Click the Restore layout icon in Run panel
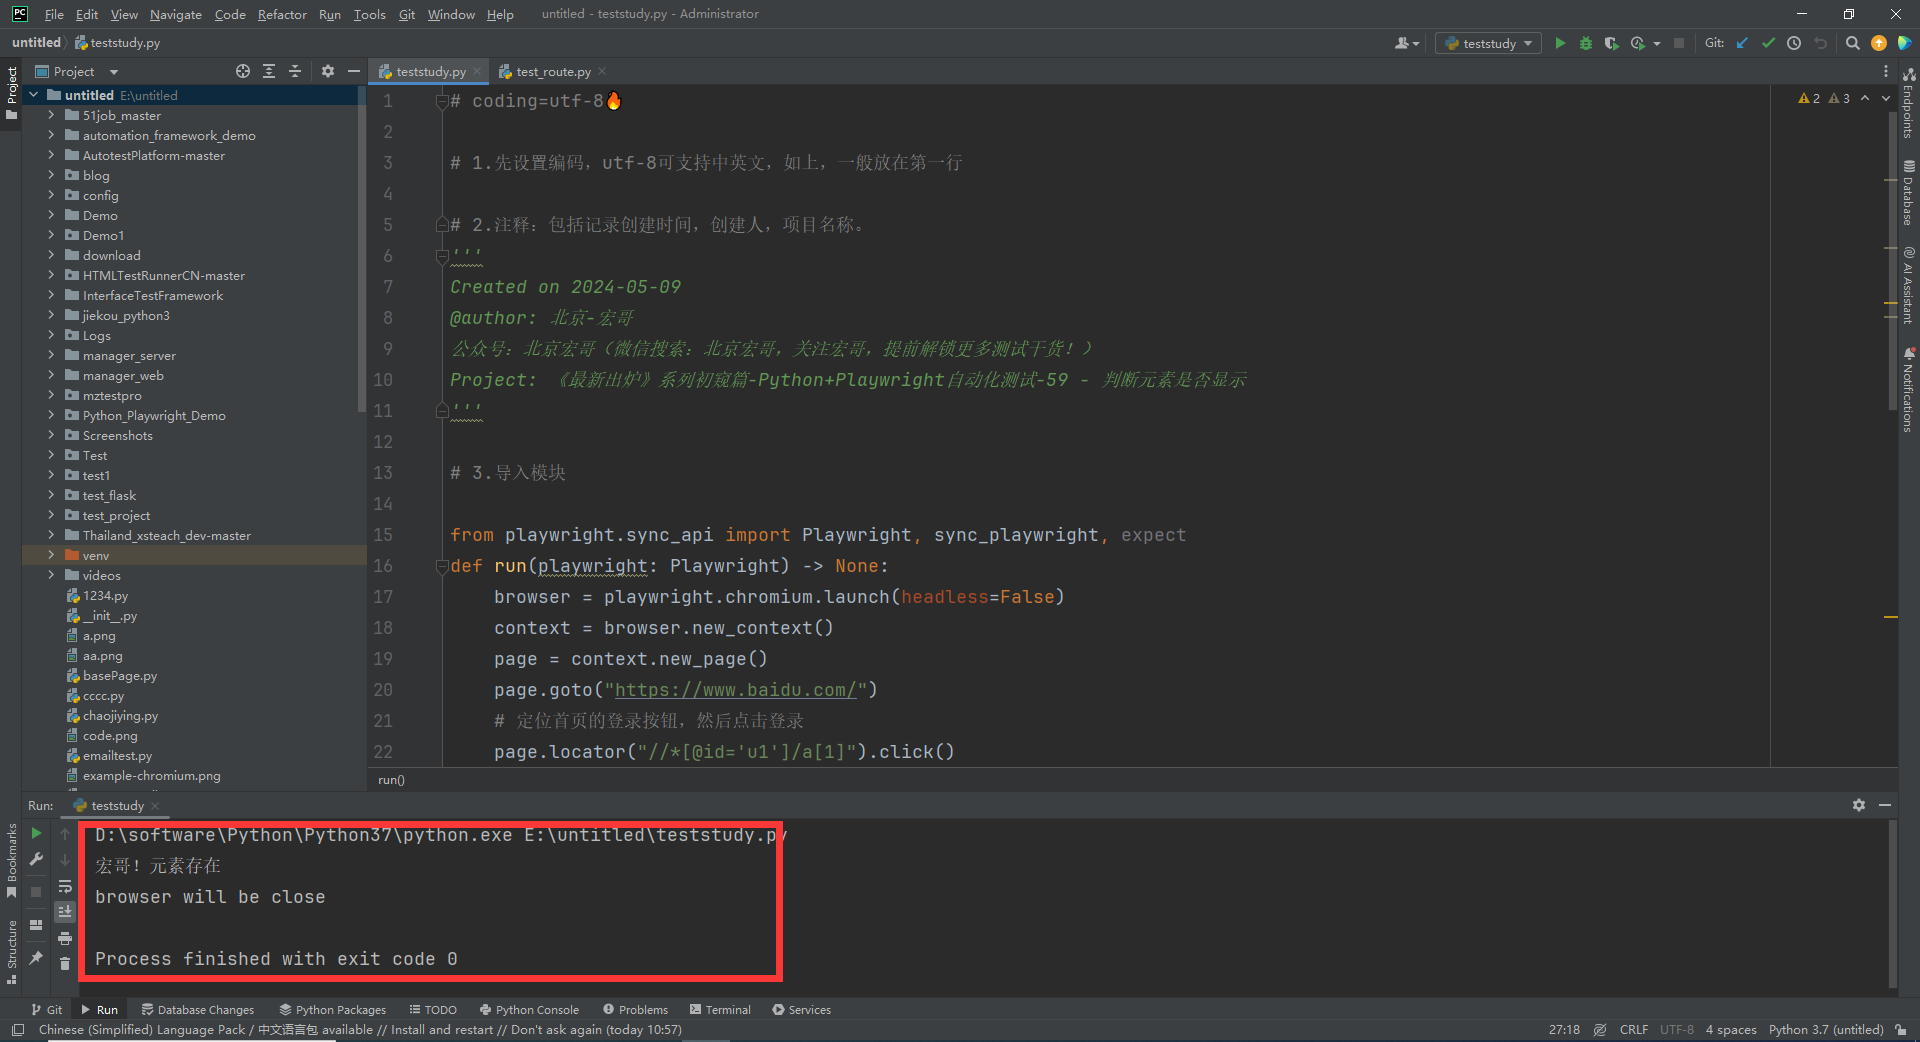This screenshot has width=1920, height=1042. tap(36, 925)
